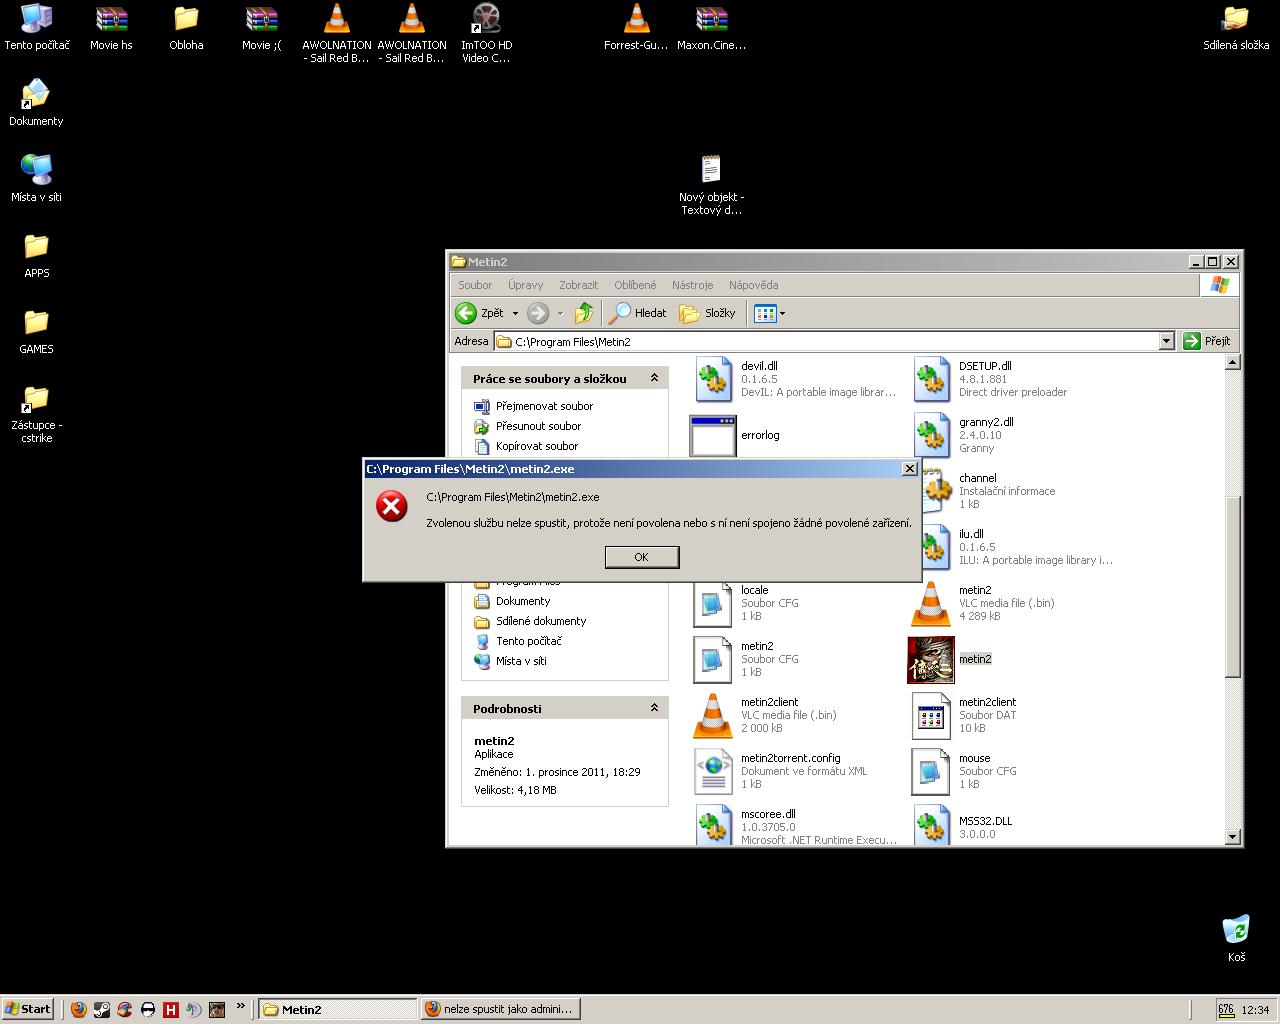
Task: Open Sdílené dokumenty link
Action: (x=541, y=621)
